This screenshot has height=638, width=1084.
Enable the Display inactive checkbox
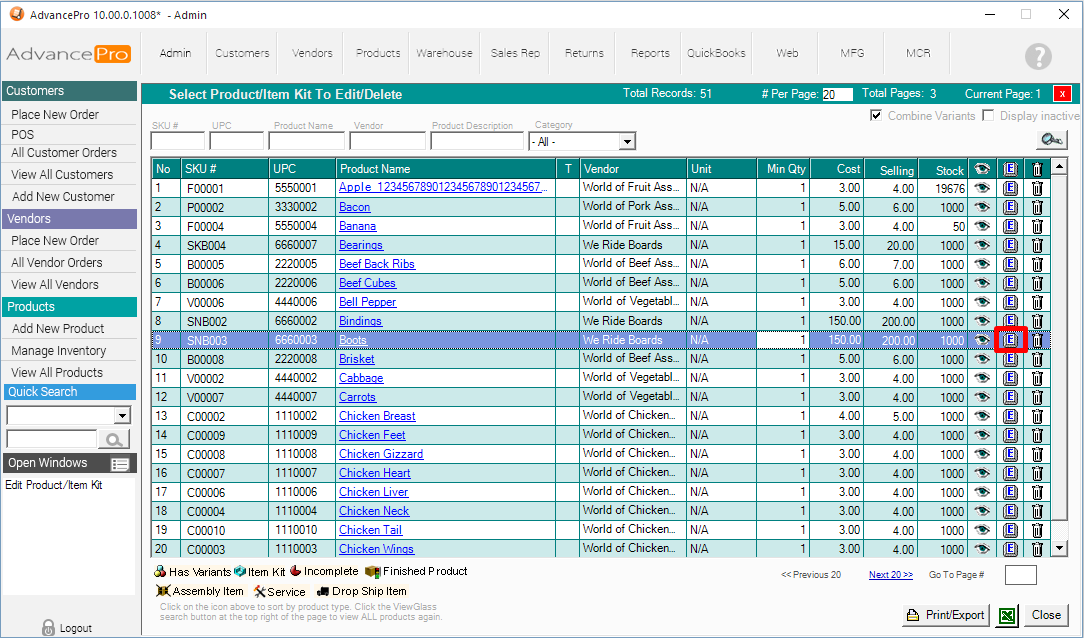(989, 116)
